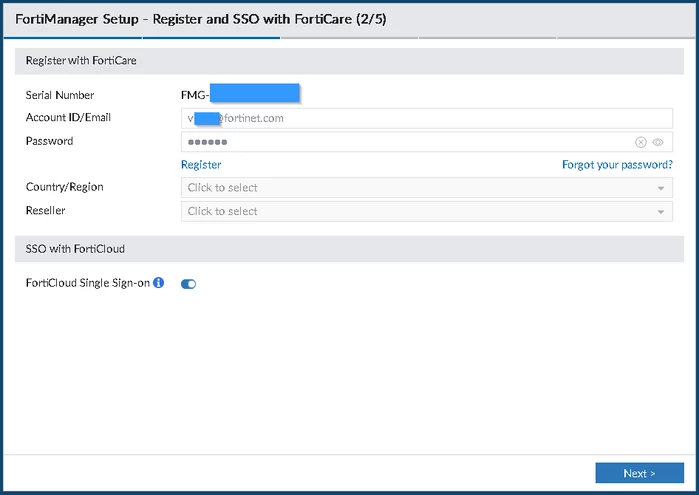The image size is (699, 495).
Task: Click the FortiCloud Single Sign-on label
Action: tap(87, 283)
